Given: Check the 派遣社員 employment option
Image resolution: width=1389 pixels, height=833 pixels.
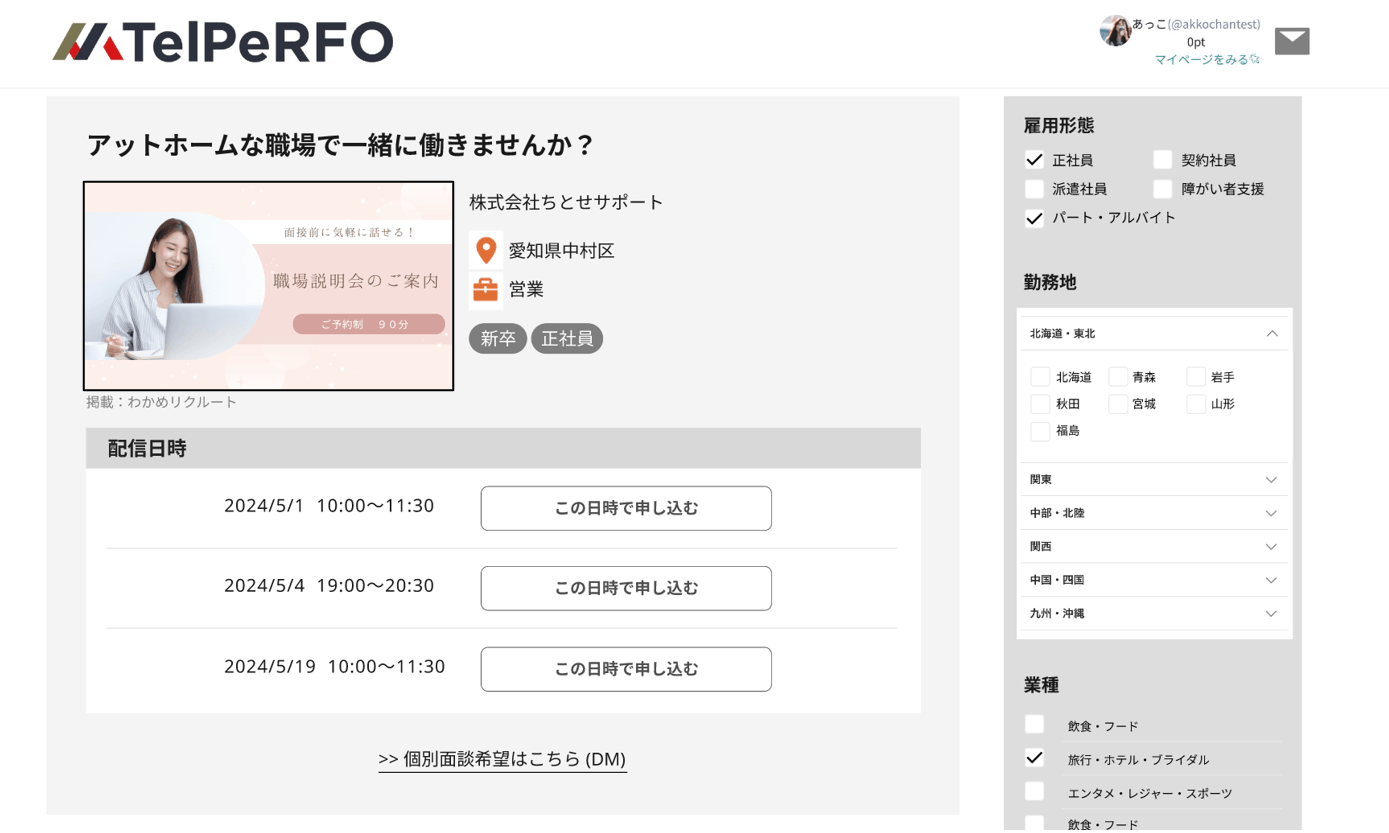Looking at the screenshot, I should pos(1034,188).
